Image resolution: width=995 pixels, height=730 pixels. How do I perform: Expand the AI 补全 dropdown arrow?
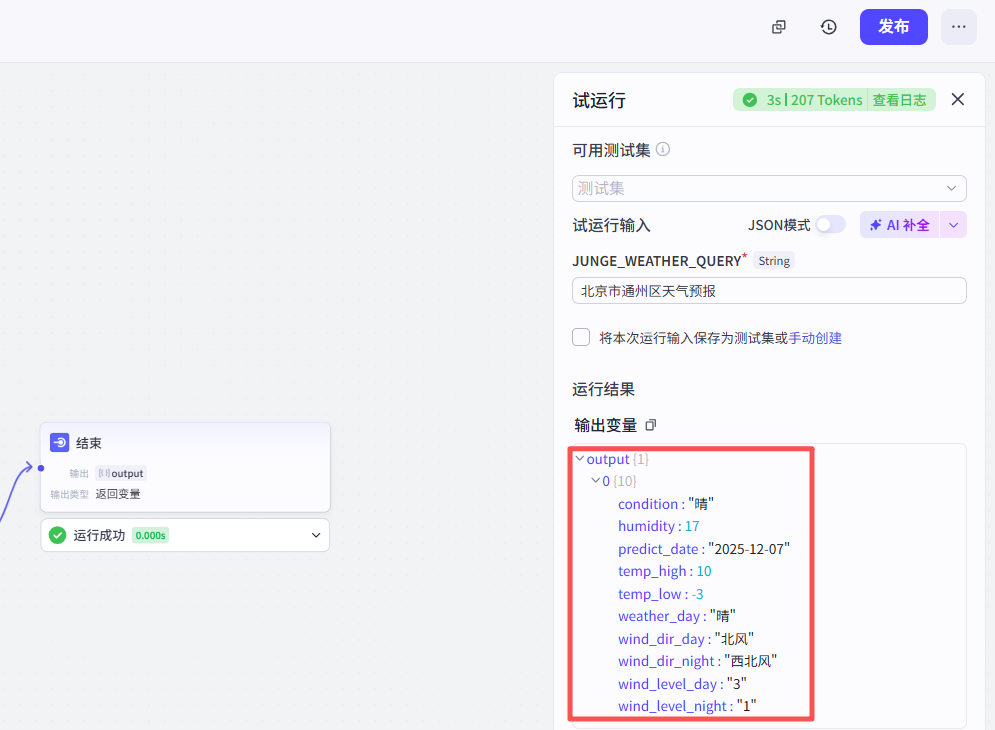click(x=953, y=225)
